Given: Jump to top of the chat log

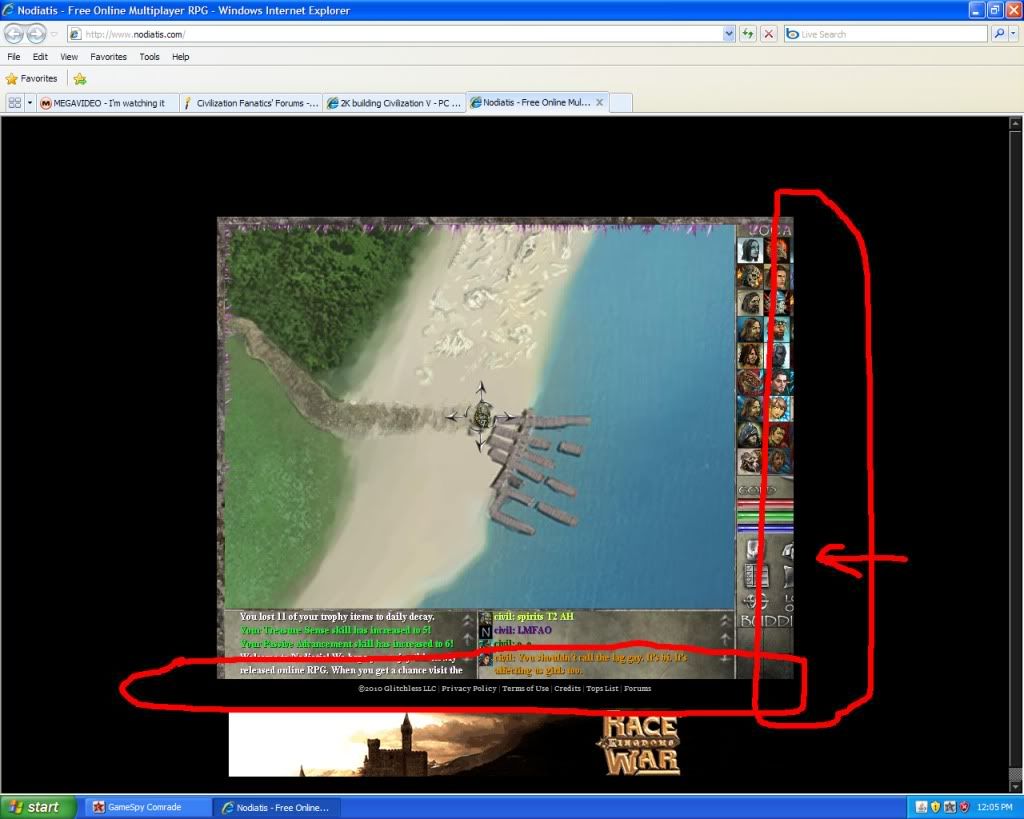Looking at the screenshot, I should tap(725, 619).
